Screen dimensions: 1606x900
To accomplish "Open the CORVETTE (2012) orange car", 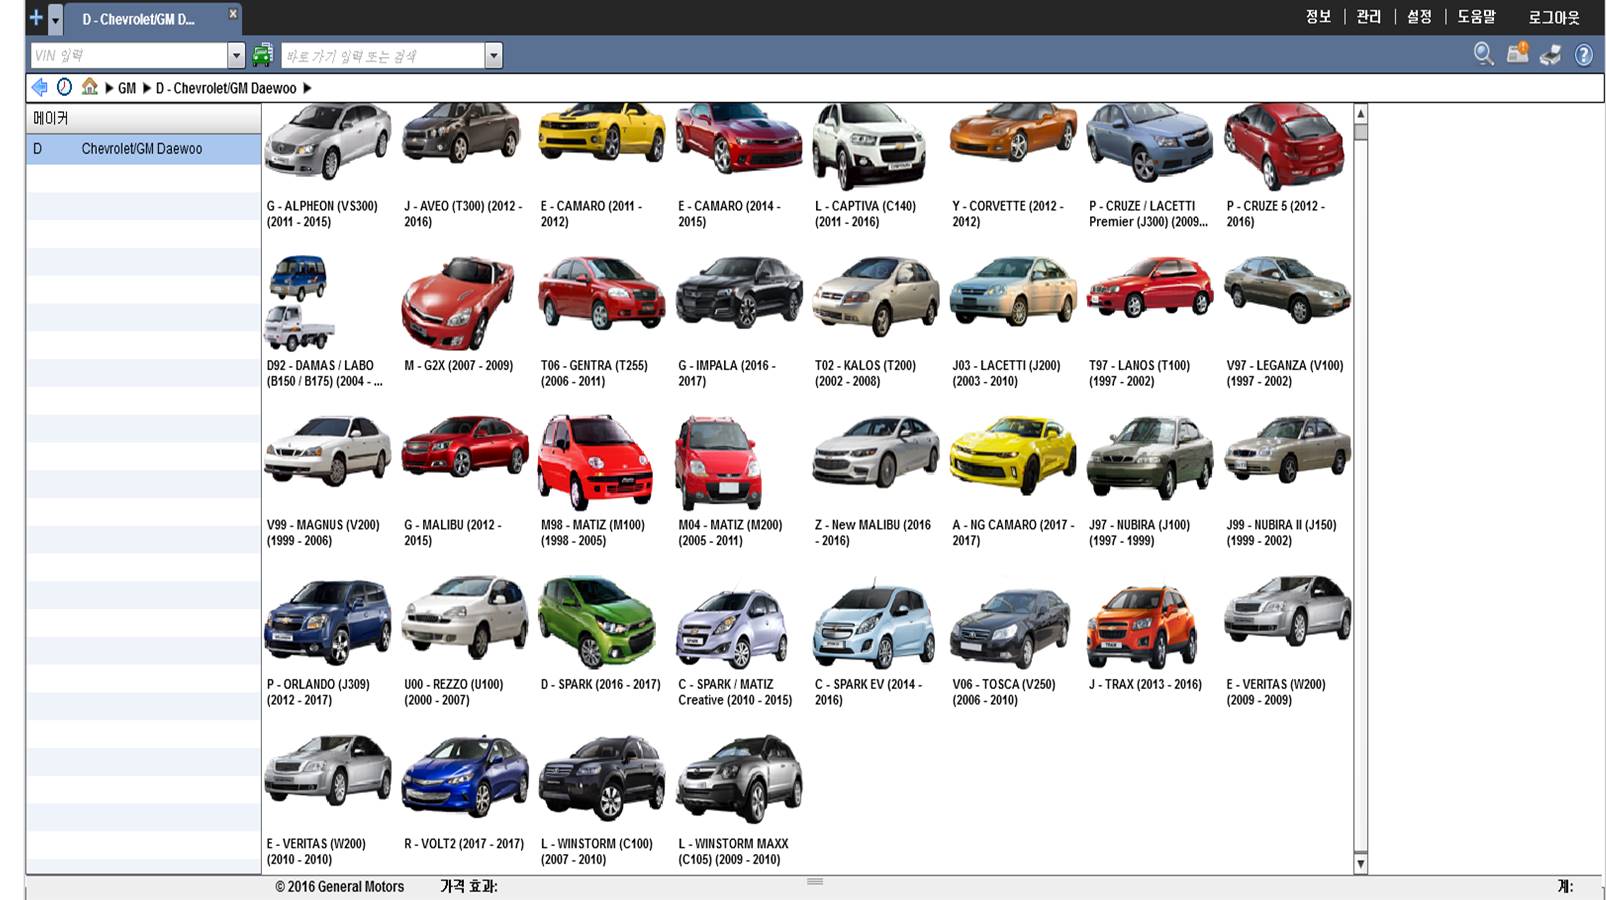I will tap(1013, 134).
